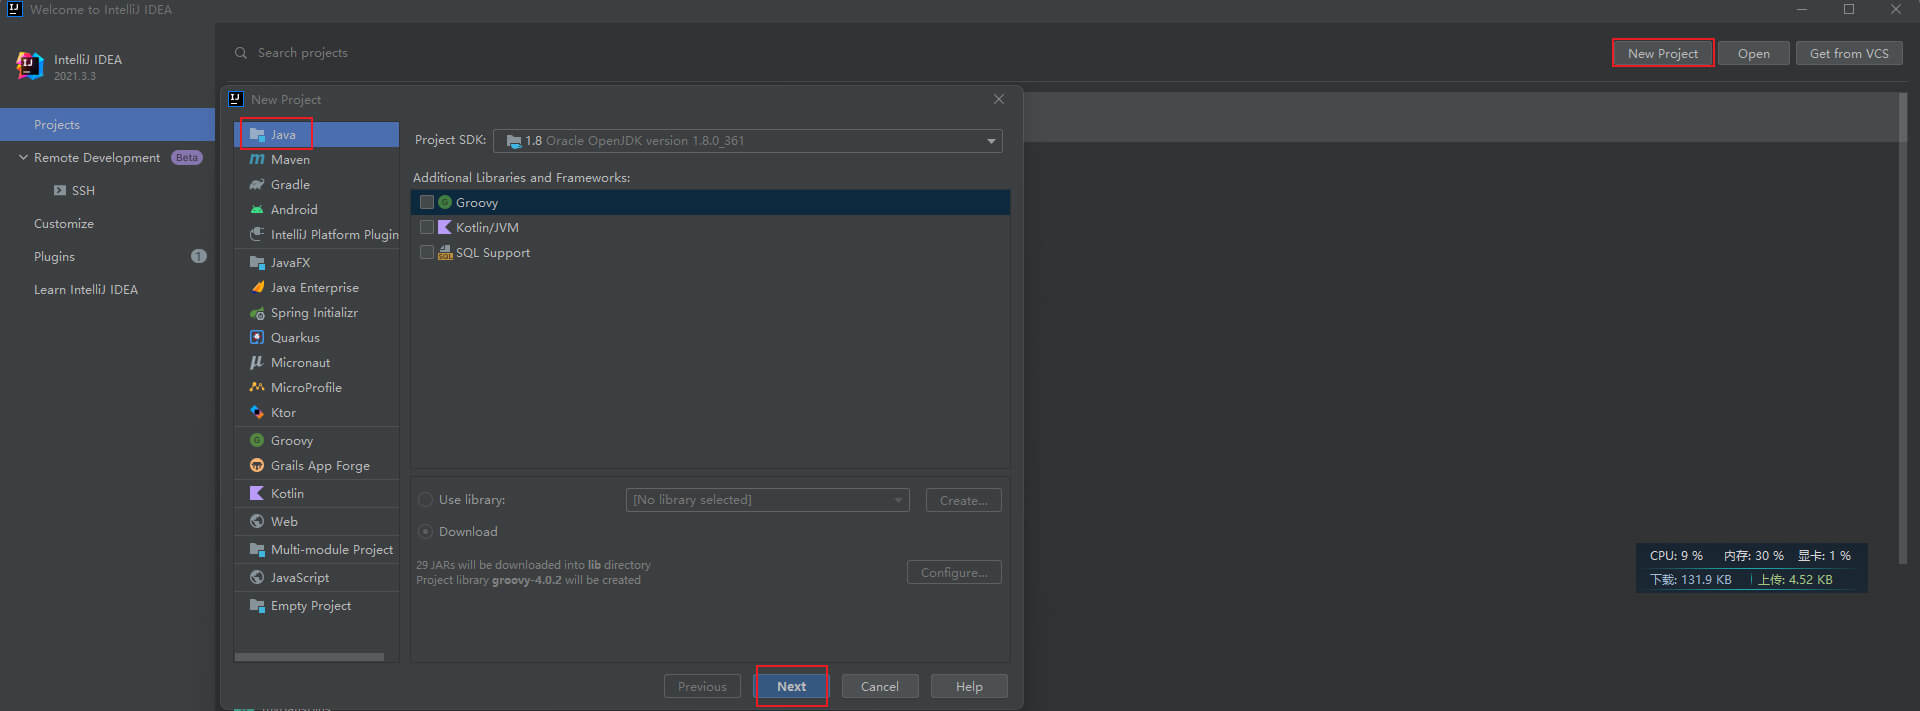The height and width of the screenshot is (711, 1920).
Task: Click the Beta badge beside Remote Development
Action: (187, 158)
